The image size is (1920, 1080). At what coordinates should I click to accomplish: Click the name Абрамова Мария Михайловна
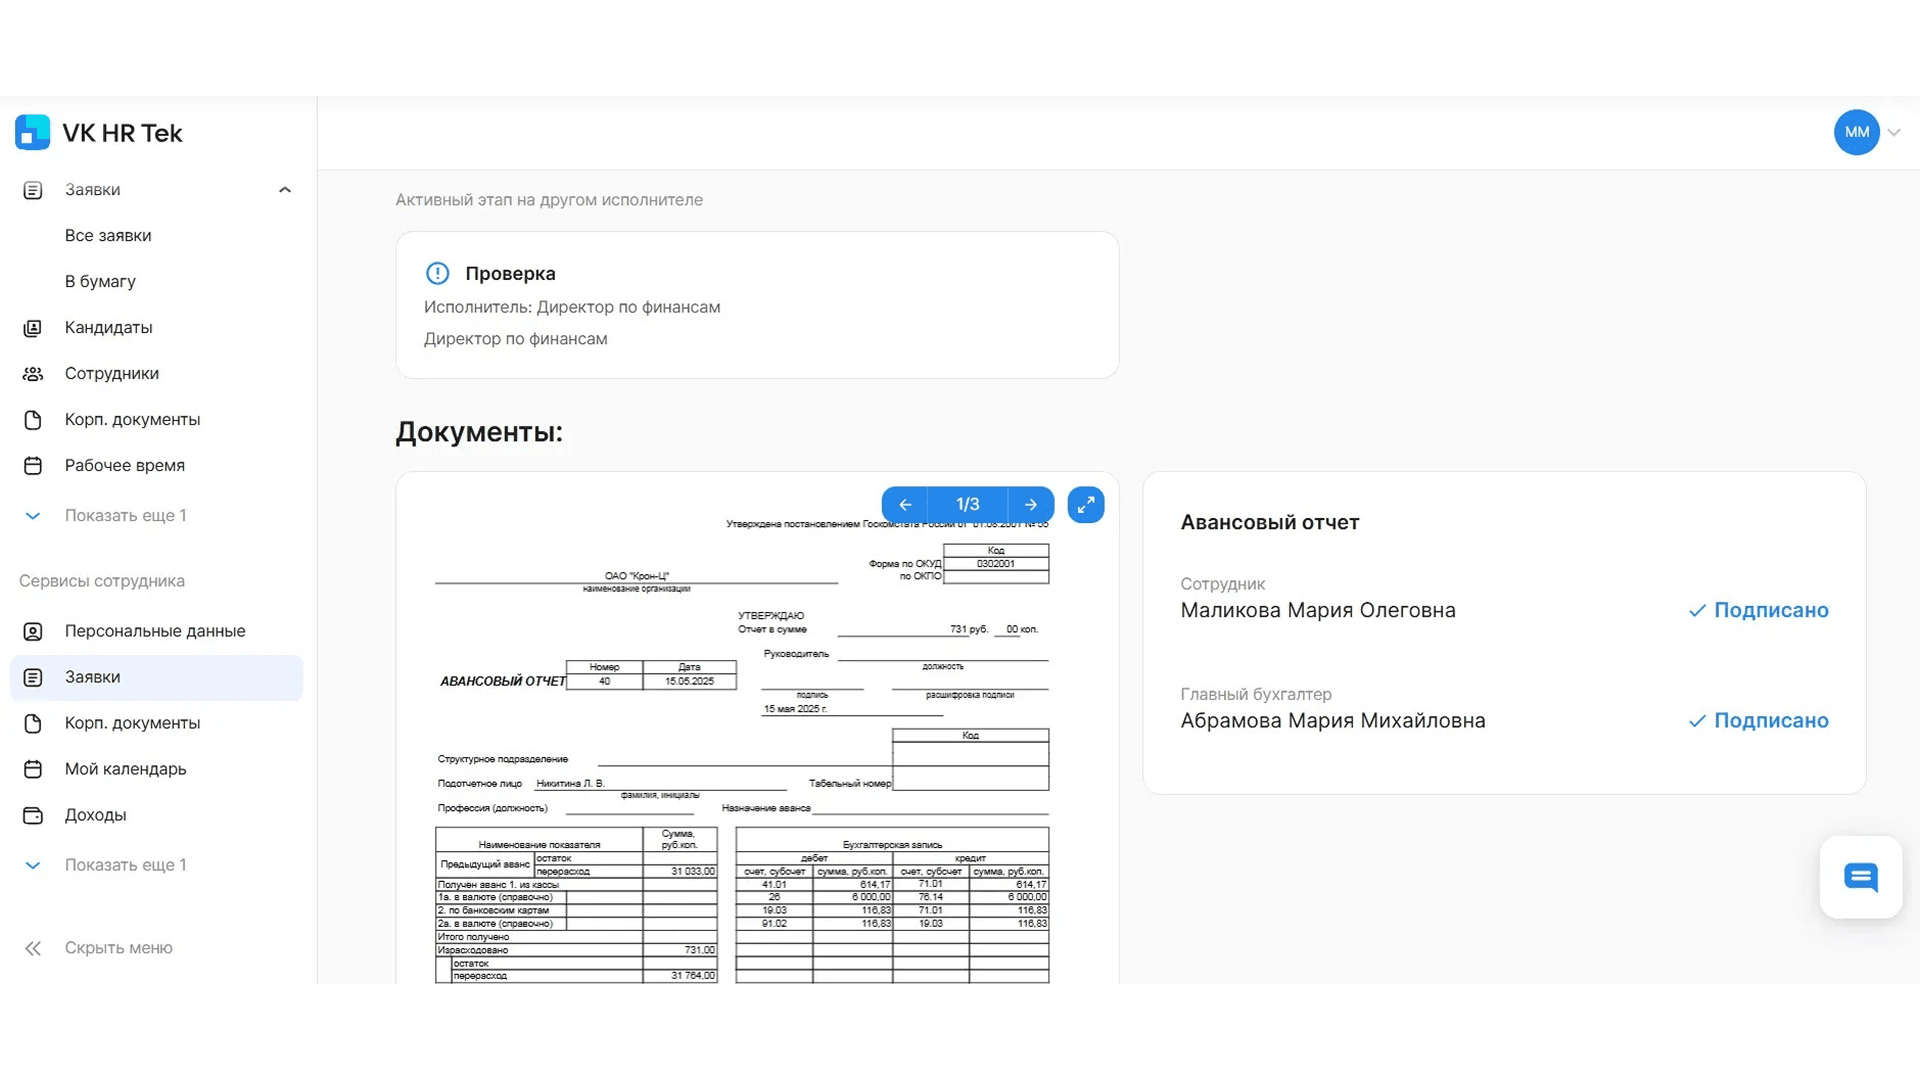click(1333, 721)
